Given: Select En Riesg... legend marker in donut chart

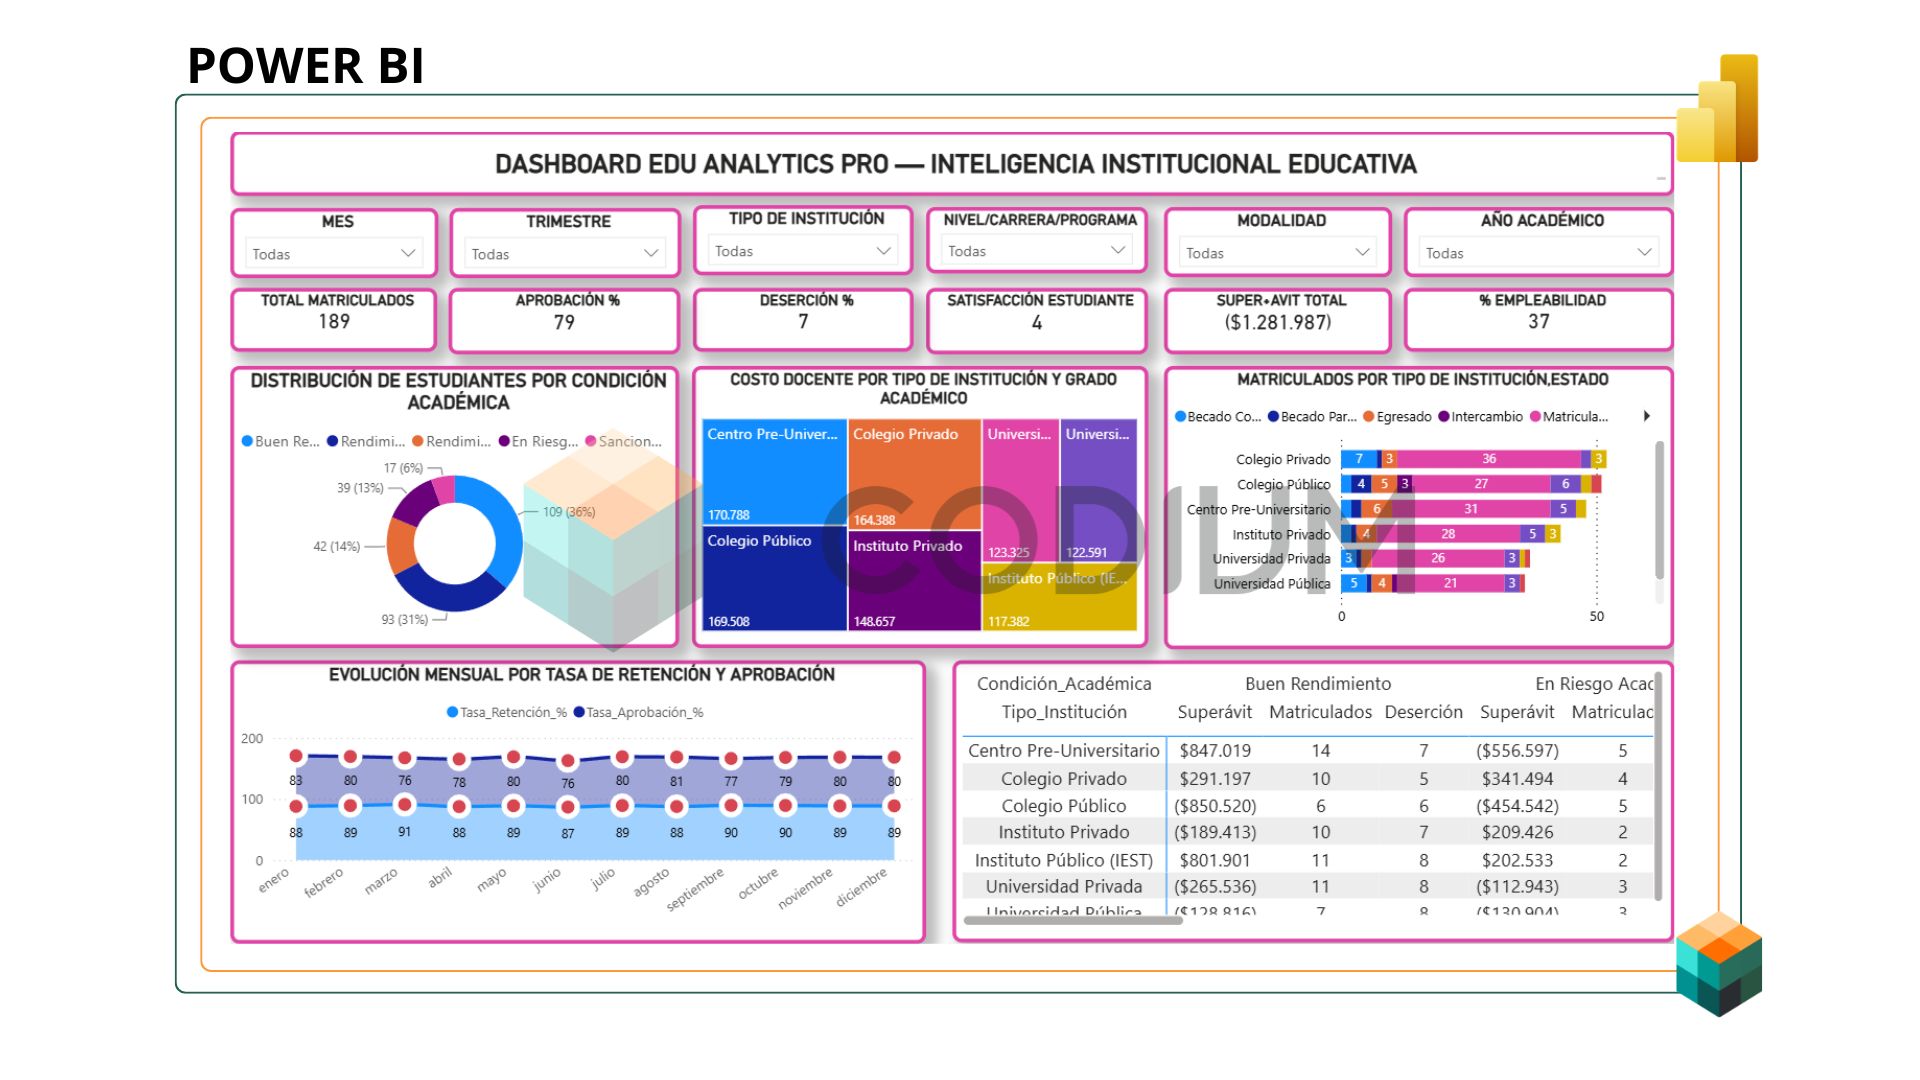Looking at the screenshot, I should click(x=504, y=441).
